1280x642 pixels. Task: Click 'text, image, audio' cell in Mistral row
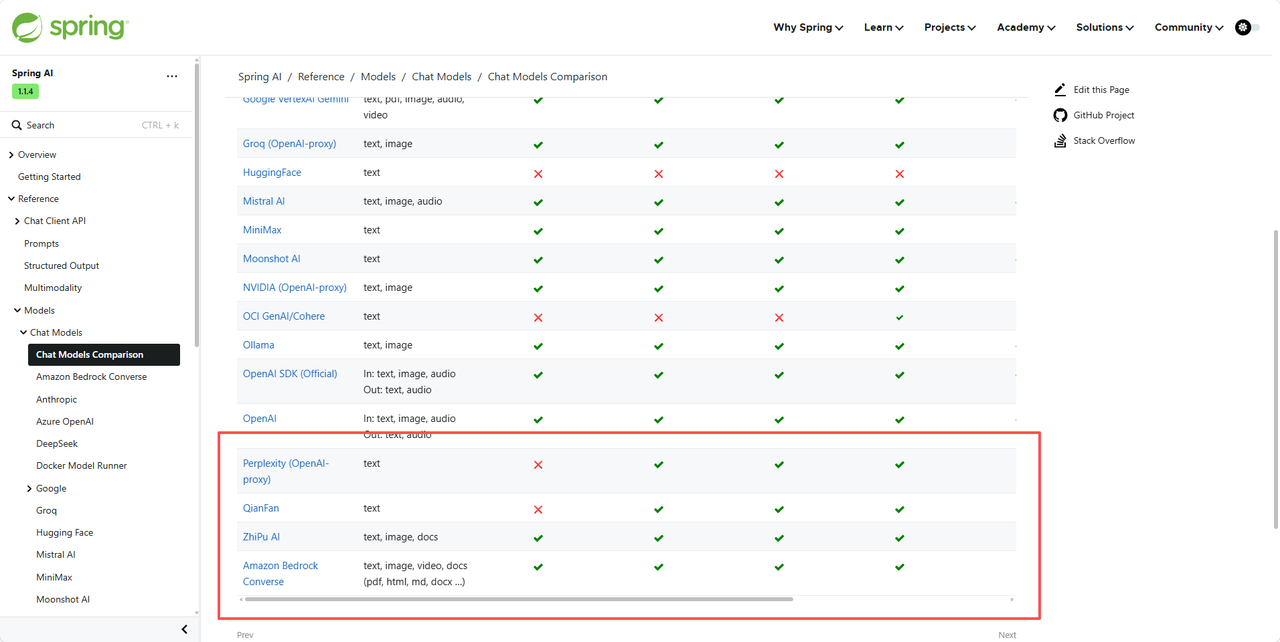402,202
